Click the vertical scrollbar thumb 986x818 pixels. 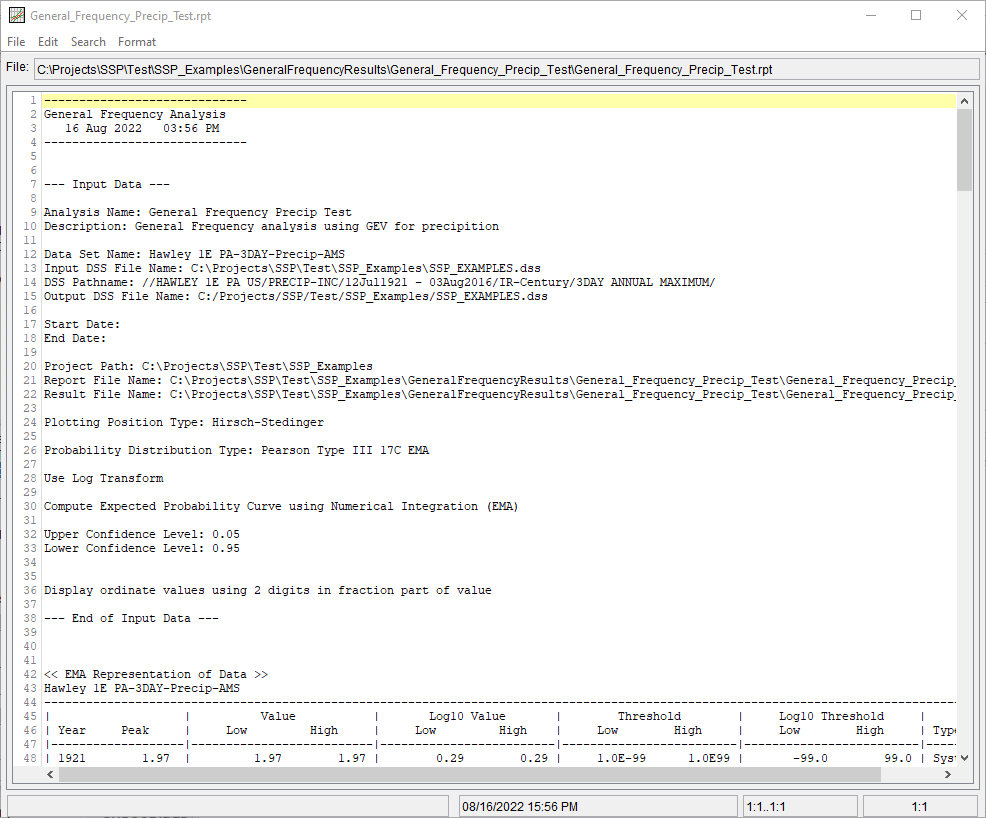[x=964, y=150]
